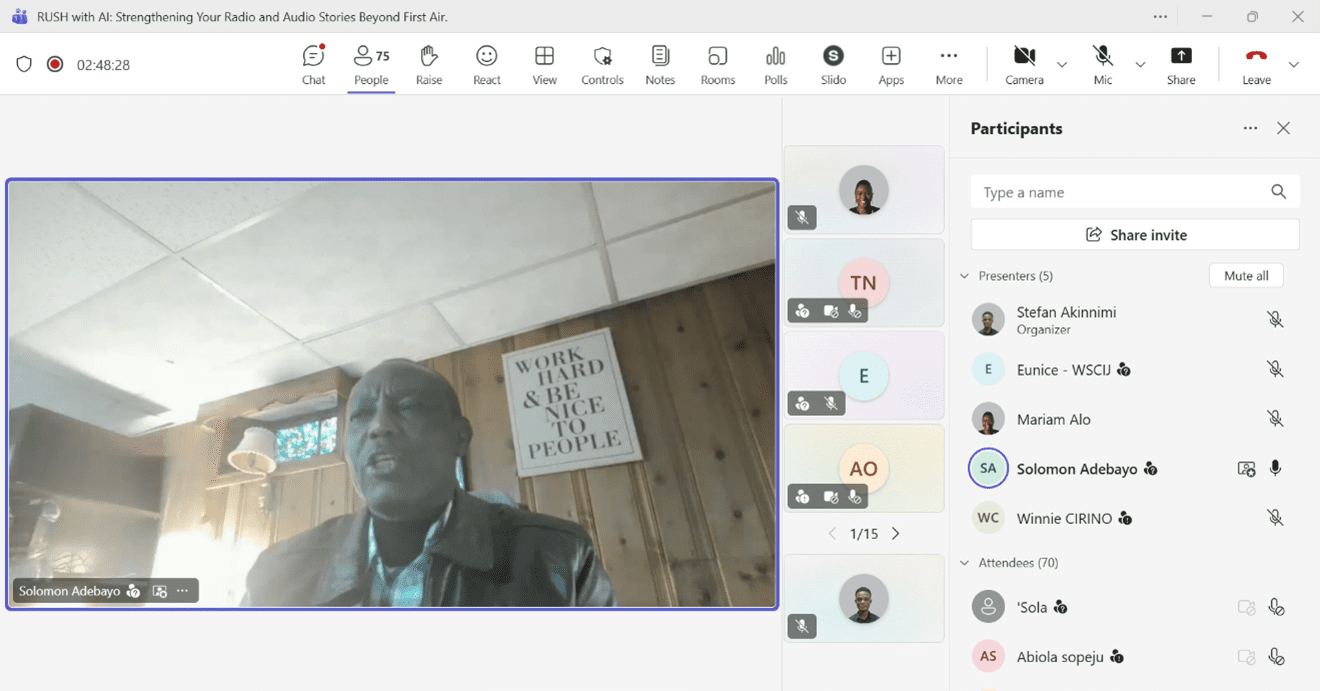Open meeting Notes
This screenshot has width=1320, height=691.
point(660,64)
